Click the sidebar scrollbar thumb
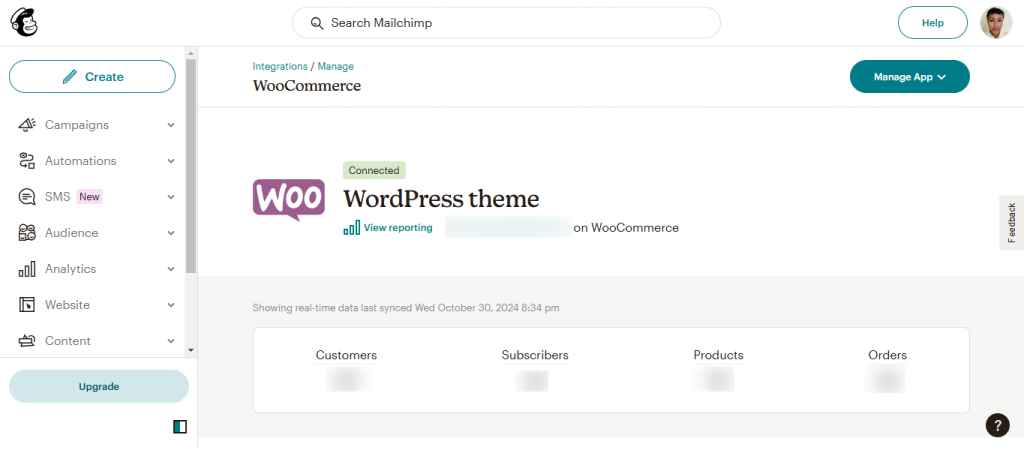The width and height of the screenshot is (1024, 471). pos(191,166)
